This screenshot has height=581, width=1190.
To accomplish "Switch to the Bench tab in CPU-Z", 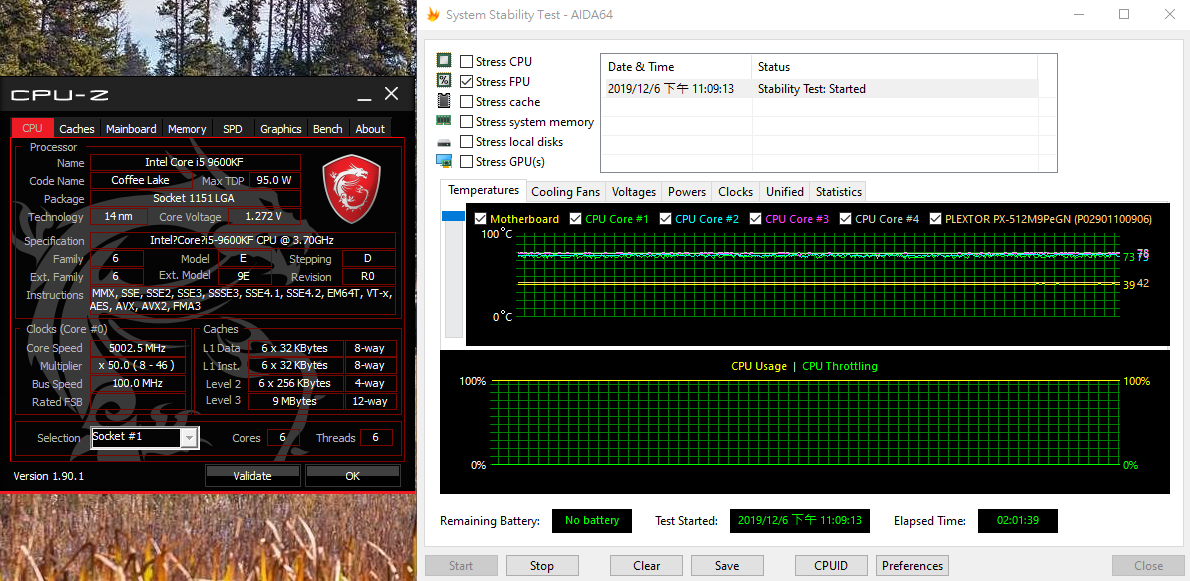I will [328, 128].
